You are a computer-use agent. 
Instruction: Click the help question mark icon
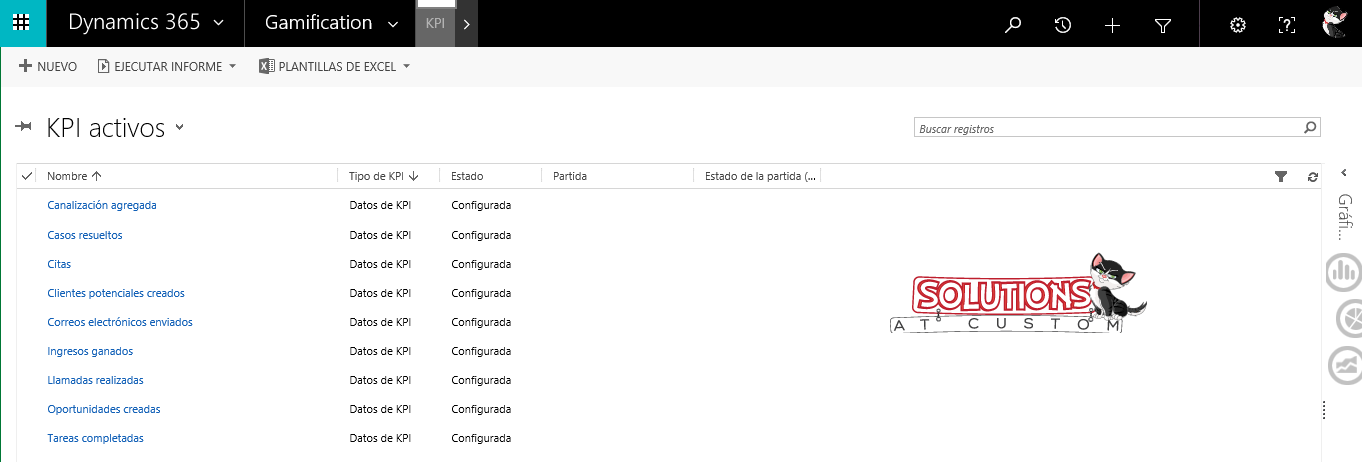point(1287,25)
